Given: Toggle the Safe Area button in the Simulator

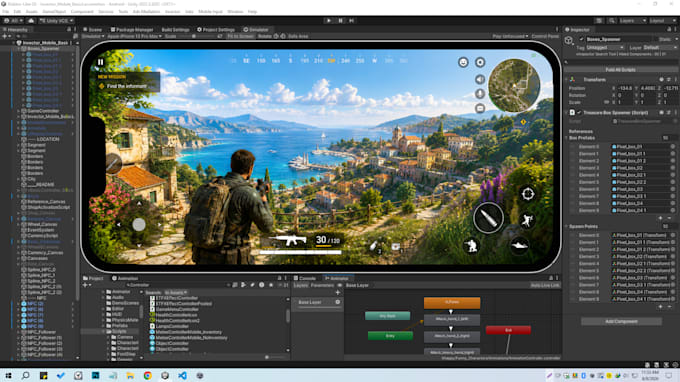Looking at the screenshot, I should (298, 36).
